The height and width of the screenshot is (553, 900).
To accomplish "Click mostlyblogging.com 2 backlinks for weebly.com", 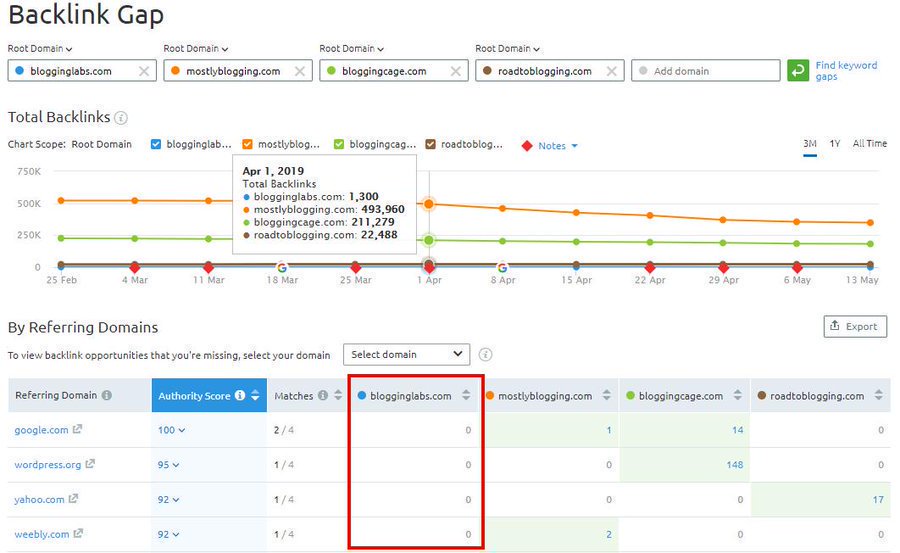I will 608,534.
